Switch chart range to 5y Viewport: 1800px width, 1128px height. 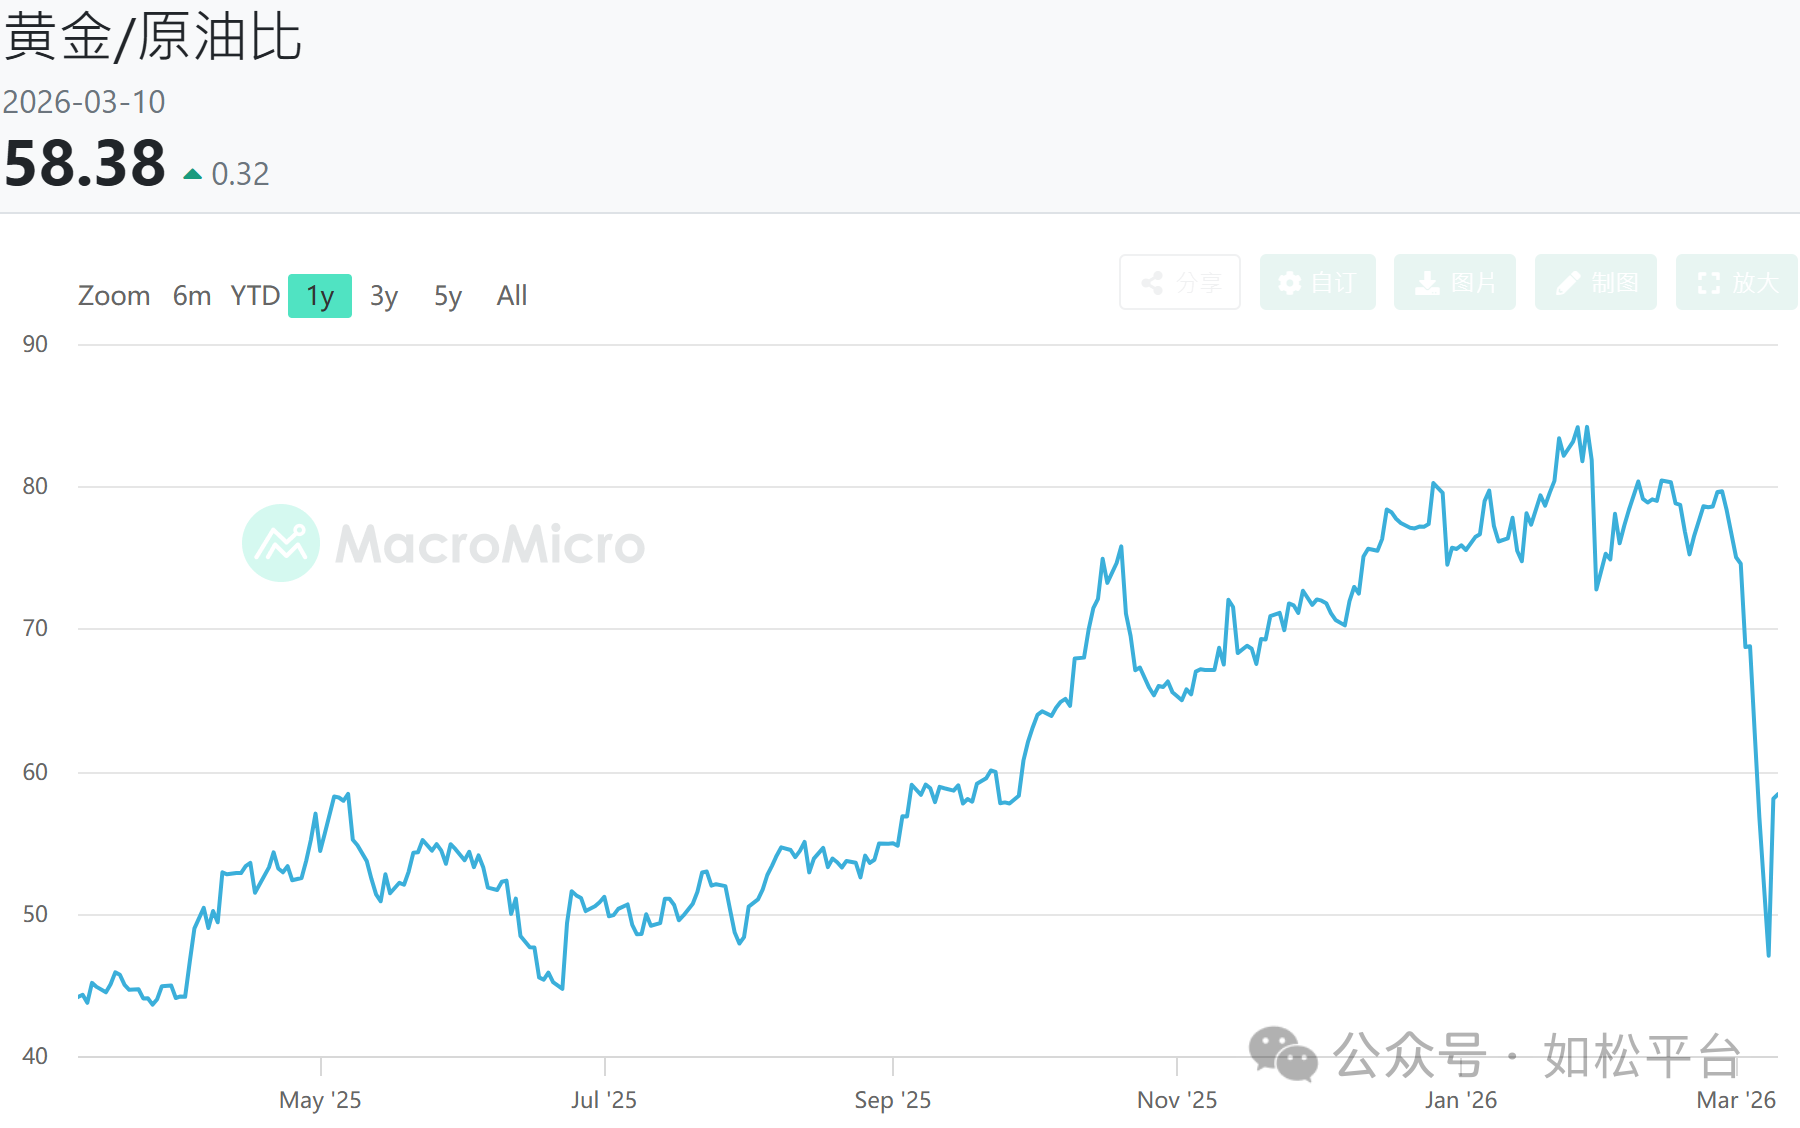click(x=448, y=296)
